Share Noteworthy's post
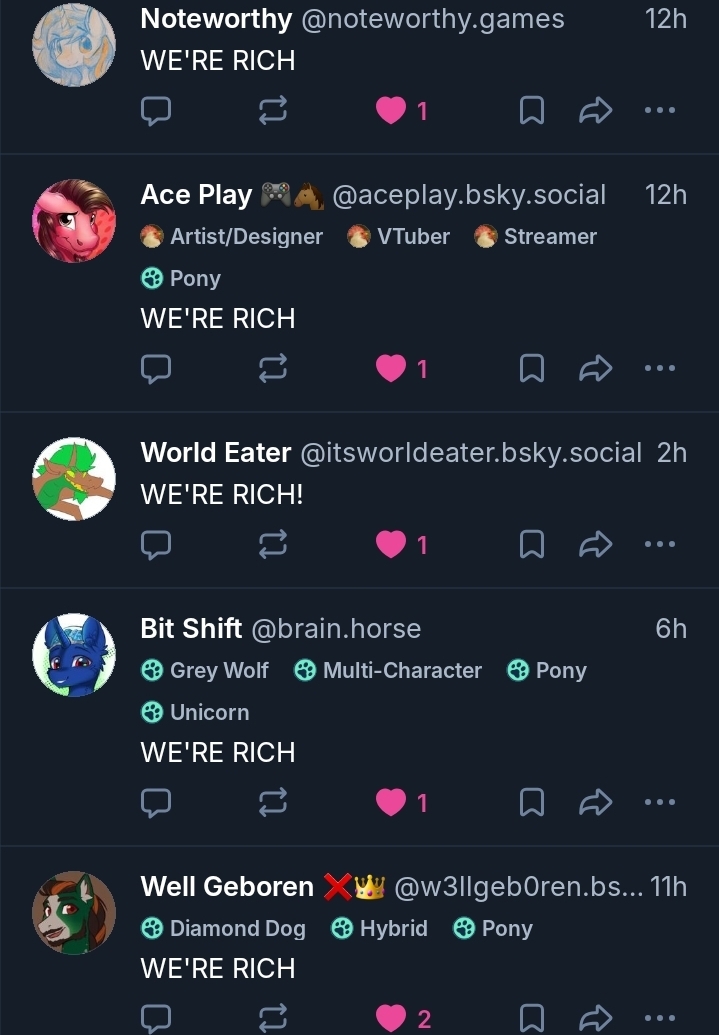Image resolution: width=719 pixels, height=1035 pixels. click(595, 111)
